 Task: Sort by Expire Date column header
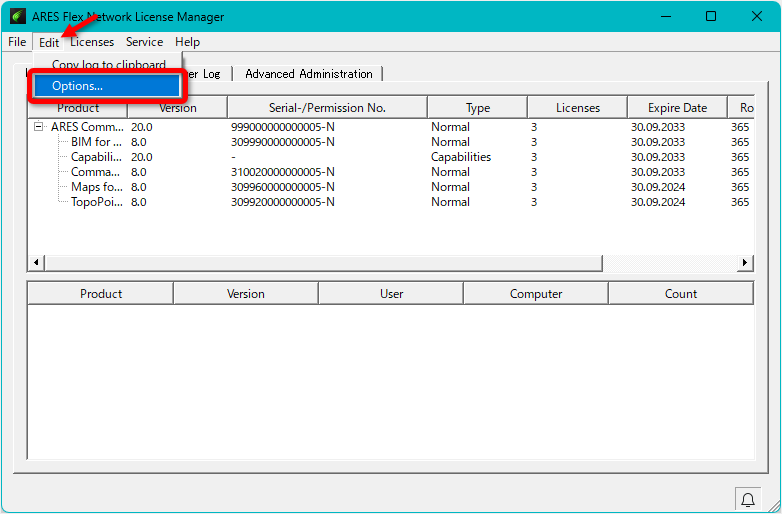677,108
